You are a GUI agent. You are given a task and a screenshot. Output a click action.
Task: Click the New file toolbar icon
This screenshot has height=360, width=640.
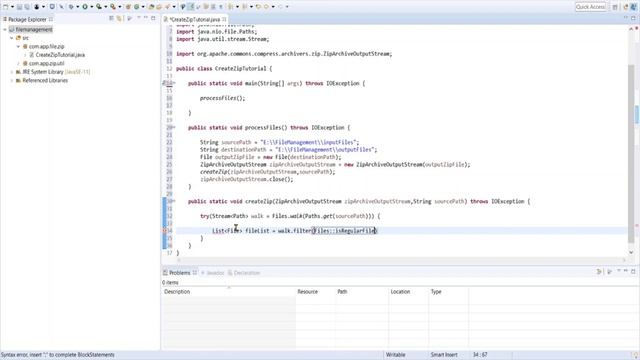pos(6,7)
